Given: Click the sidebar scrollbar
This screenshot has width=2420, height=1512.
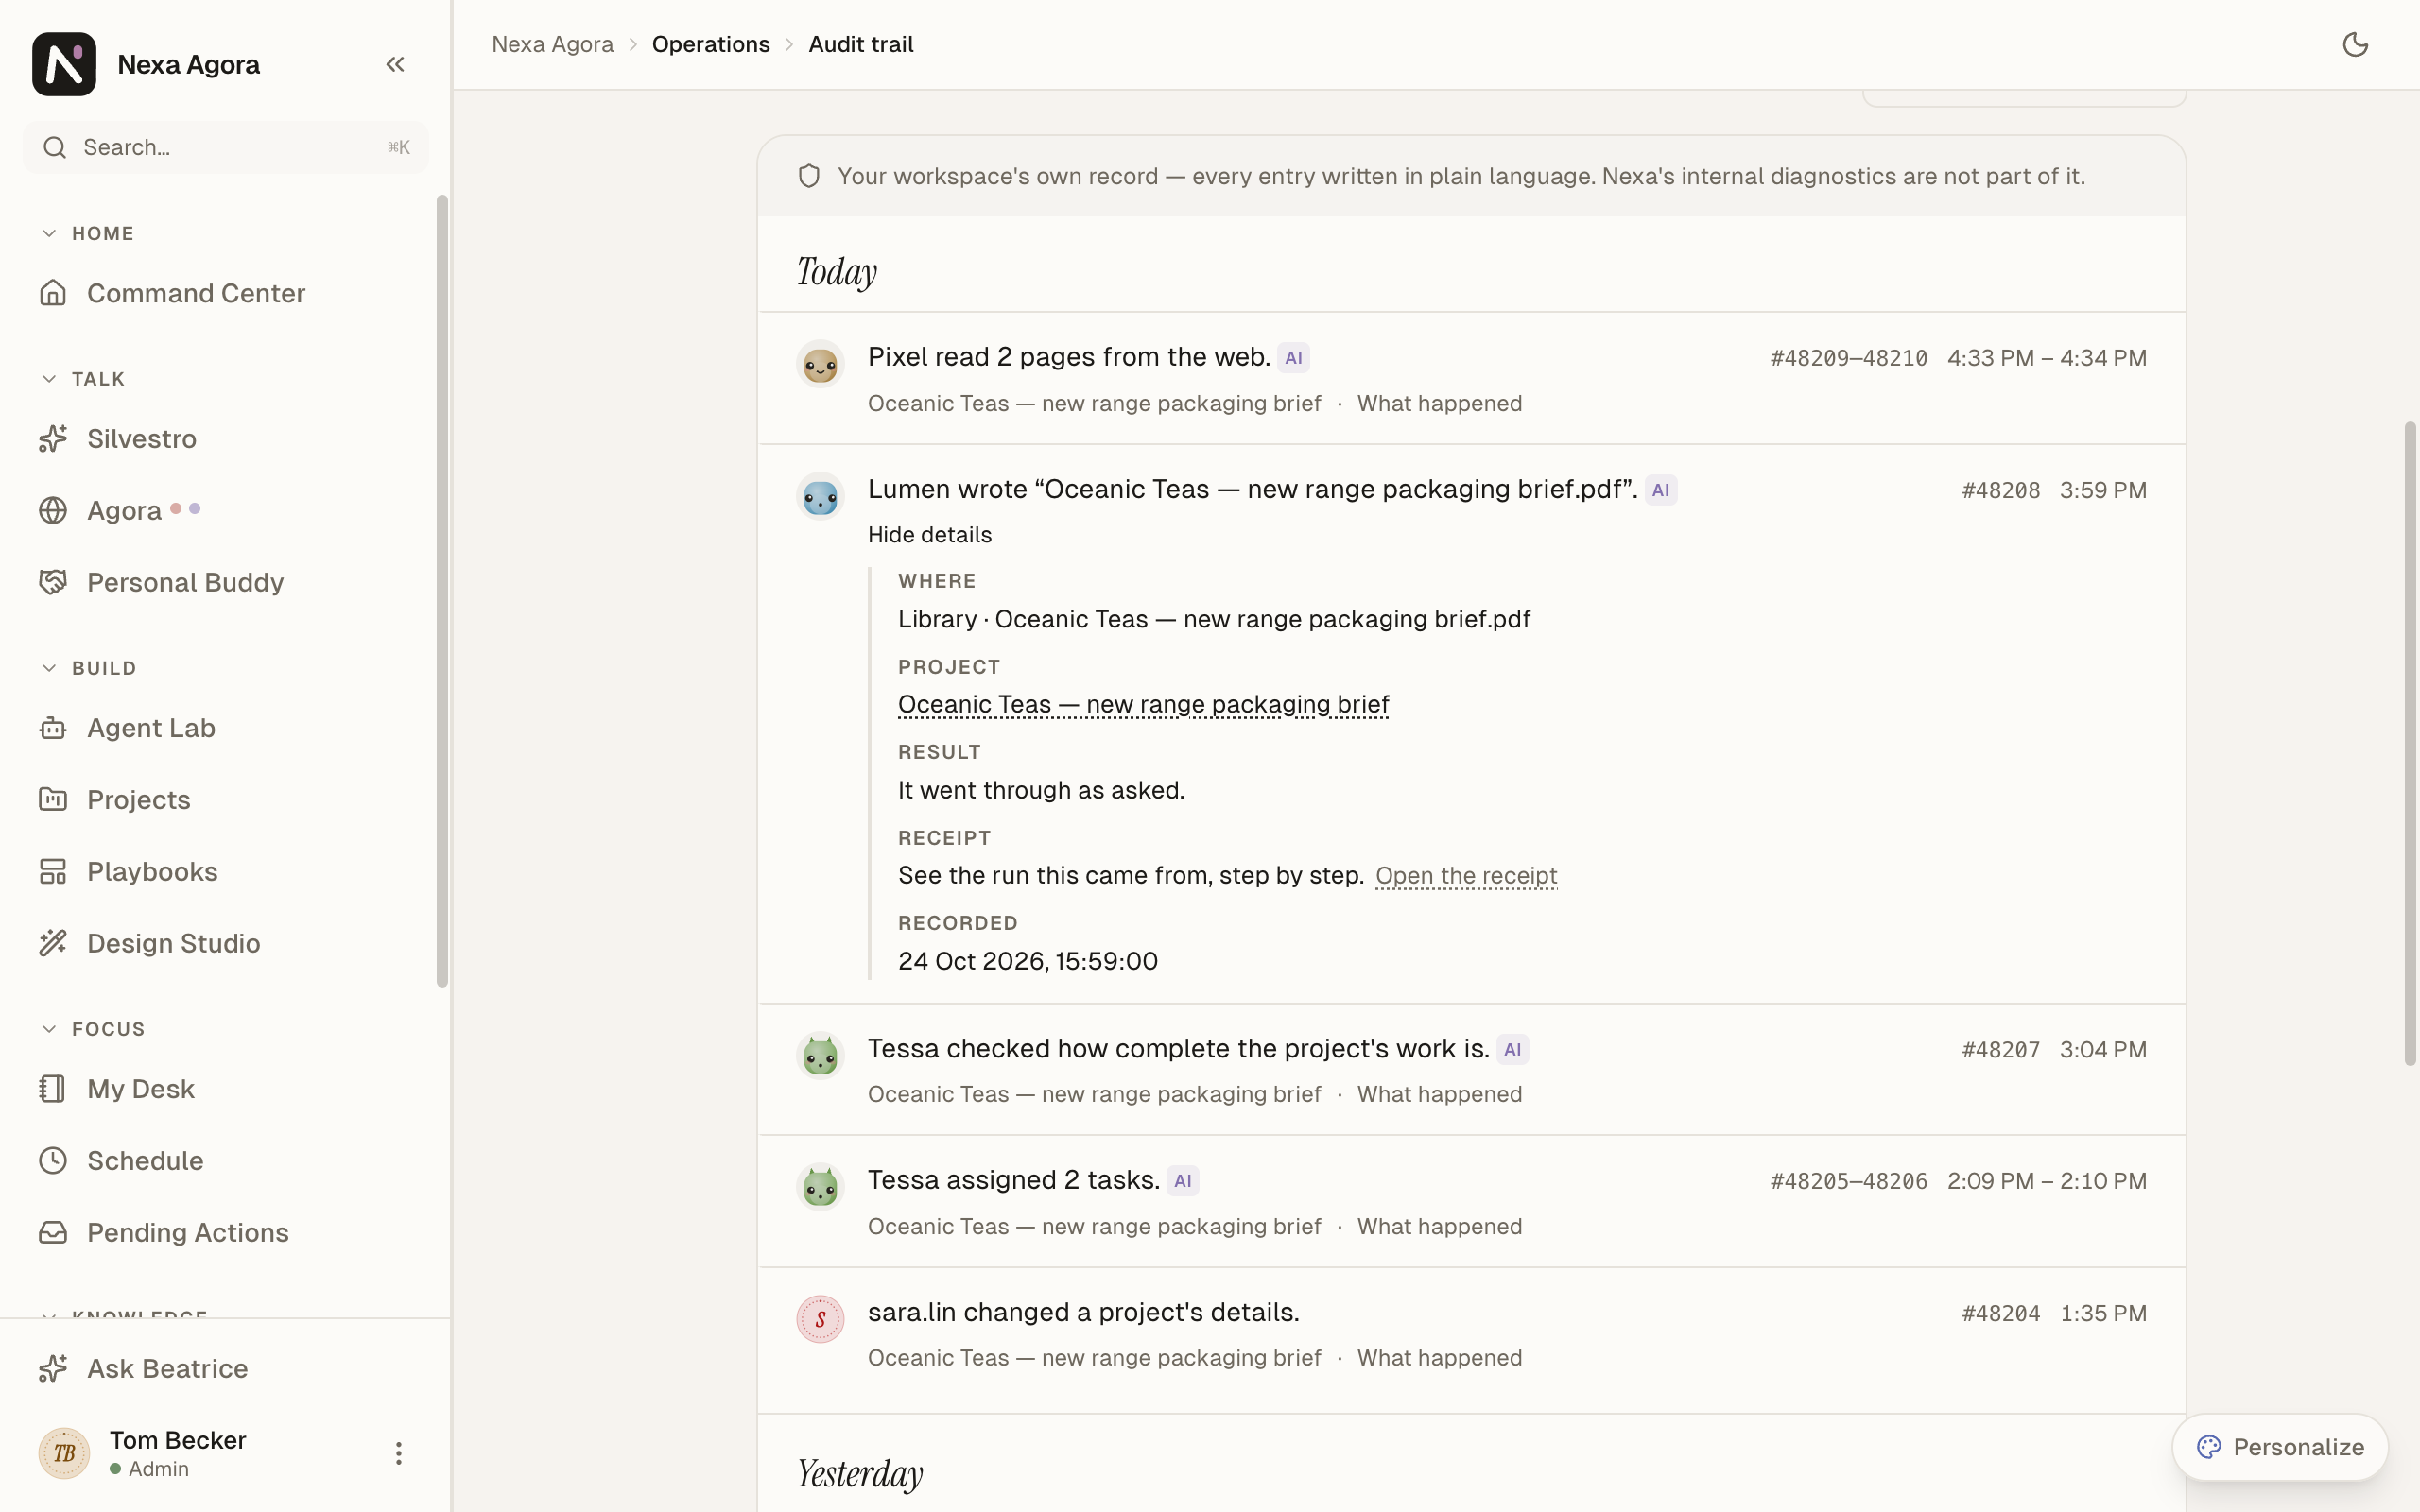Looking at the screenshot, I should point(442,591).
